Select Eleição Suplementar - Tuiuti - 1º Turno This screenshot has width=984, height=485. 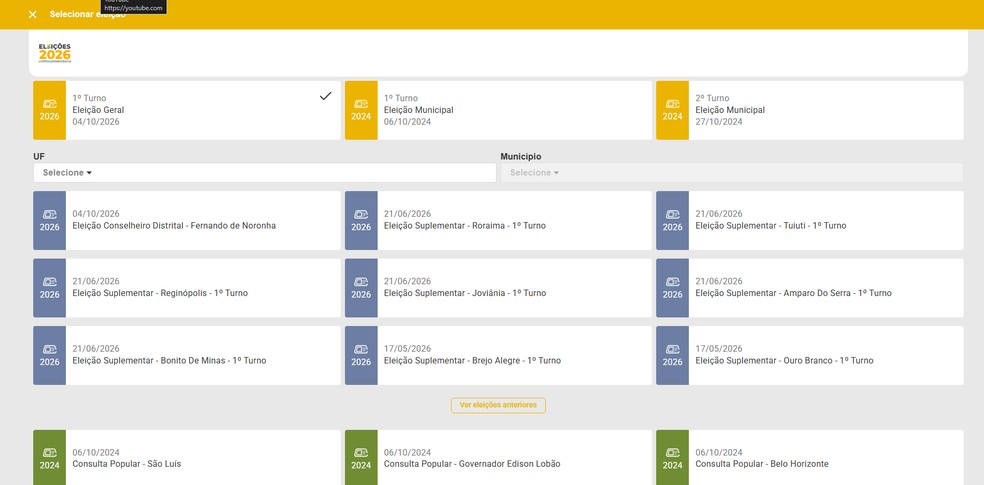pyautogui.click(x=810, y=221)
